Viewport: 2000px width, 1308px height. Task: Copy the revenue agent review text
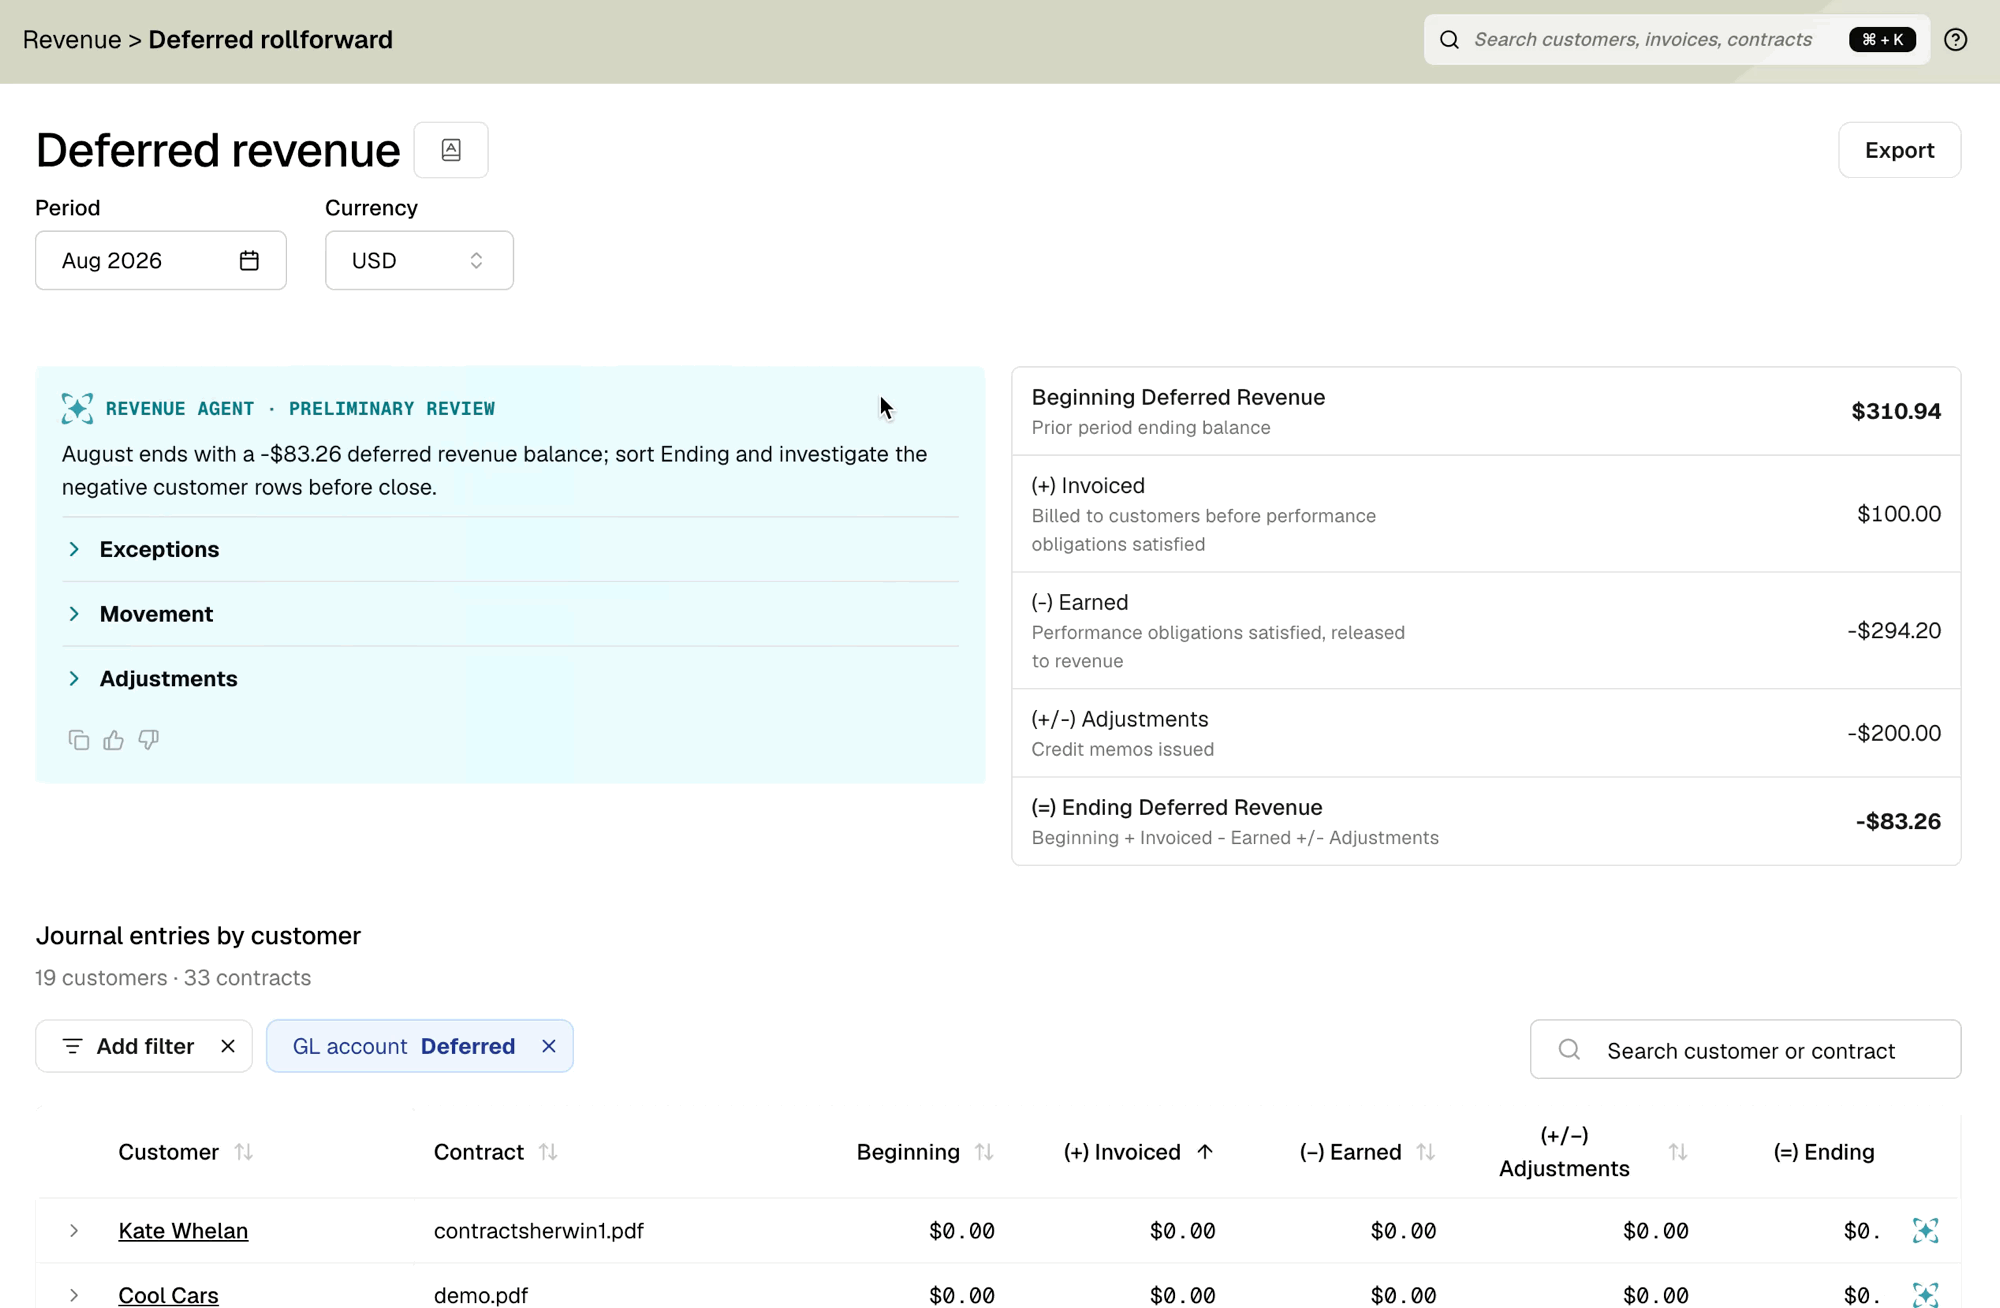pyautogui.click(x=79, y=740)
